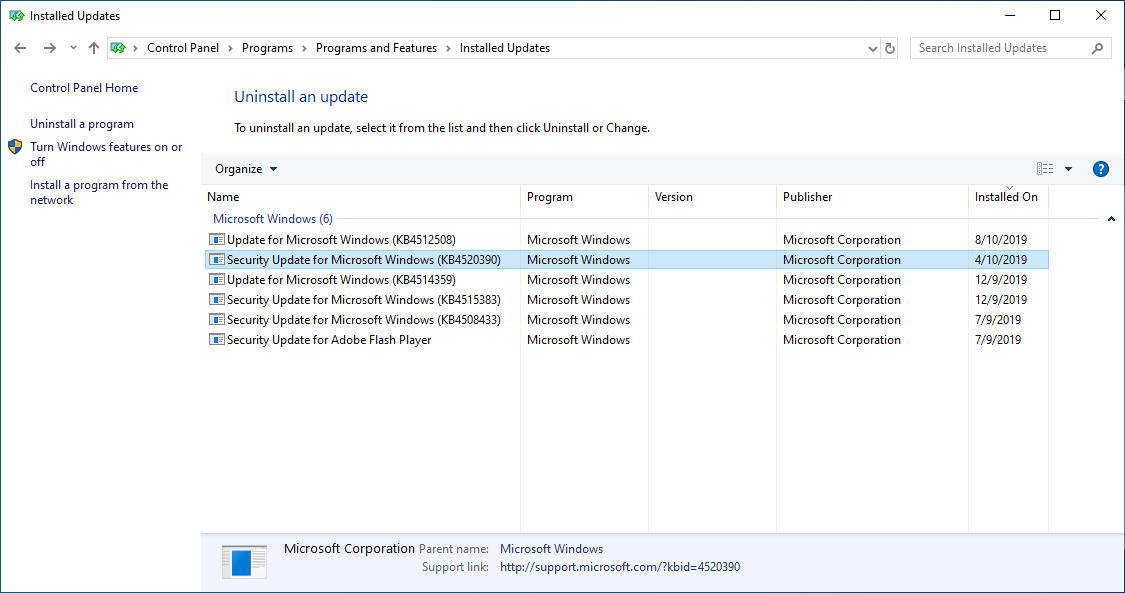
Task: Go forward with the Forward arrow
Action: [50, 48]
